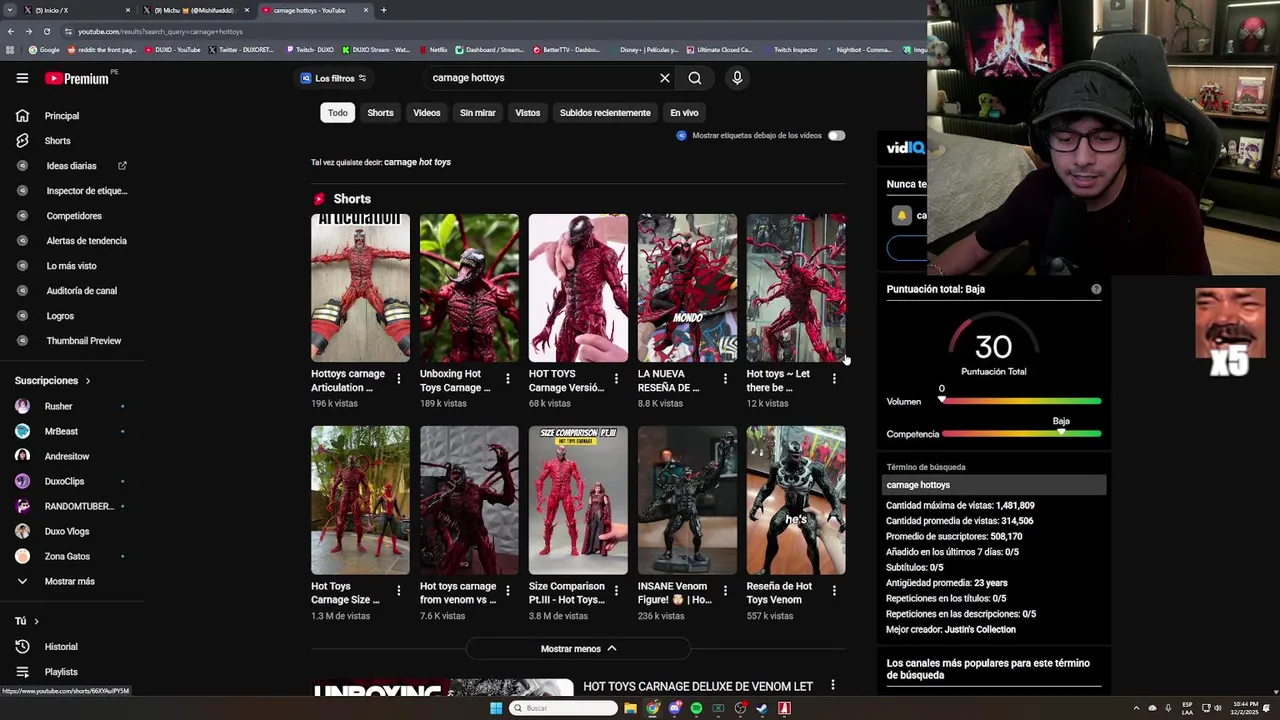Select the Videos filter chip

click(427, 113)
